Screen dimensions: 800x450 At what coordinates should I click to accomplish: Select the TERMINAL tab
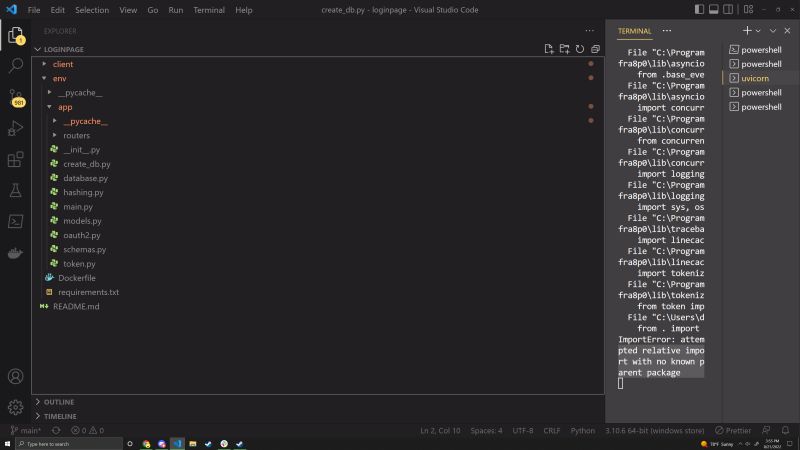click(x=634, y=31)
